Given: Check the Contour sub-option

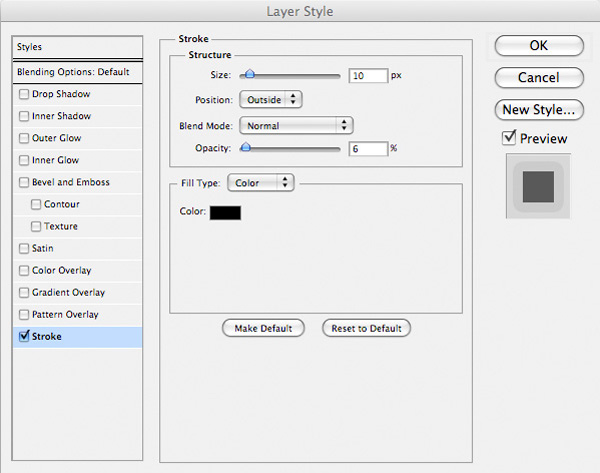Looking at the screenshot, I should (x=36, y=204).
